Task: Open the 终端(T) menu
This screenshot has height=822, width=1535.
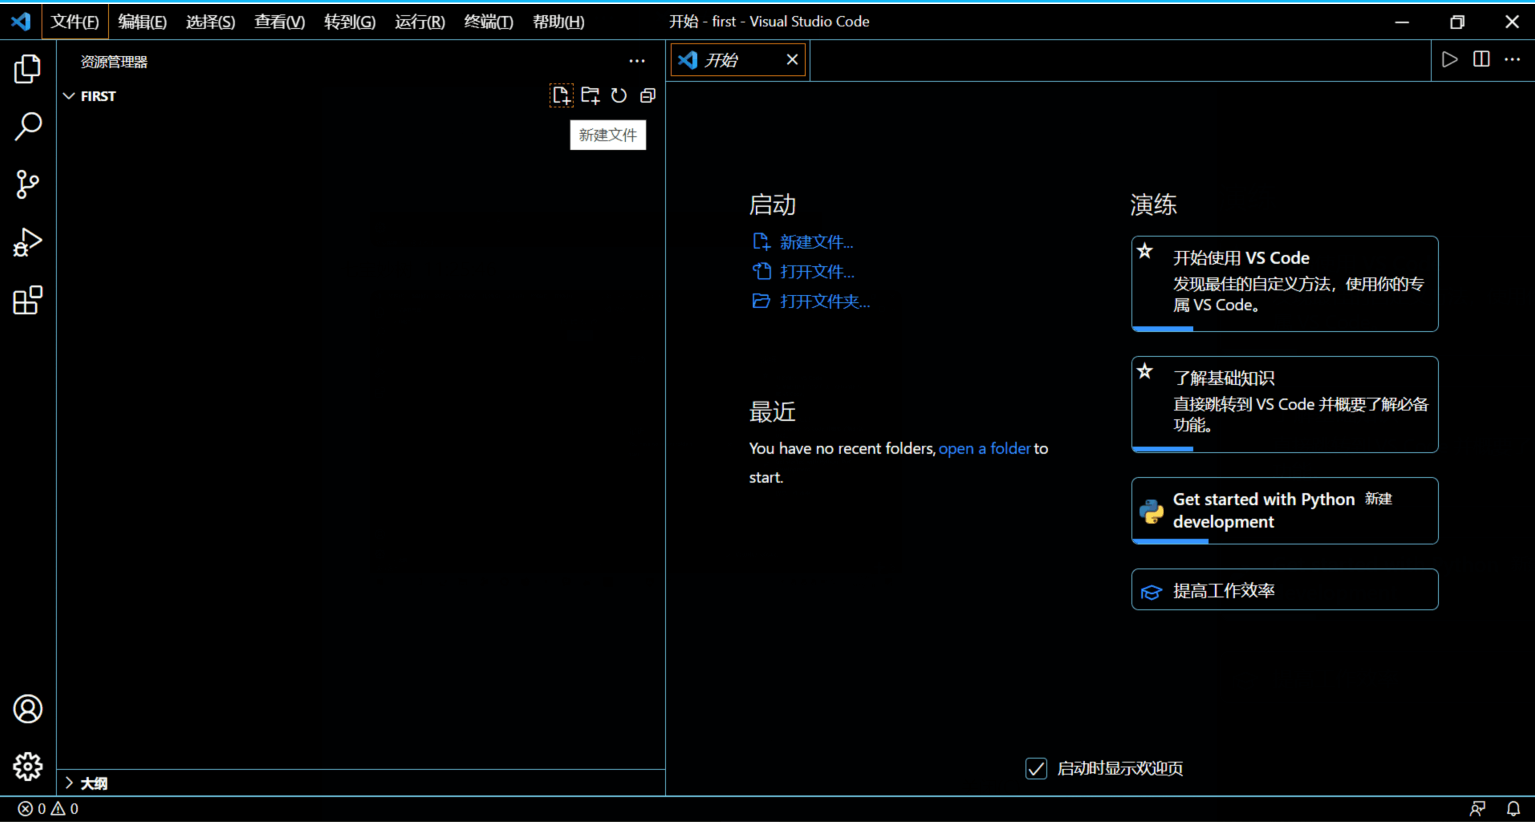Action: tap(488, 22)
